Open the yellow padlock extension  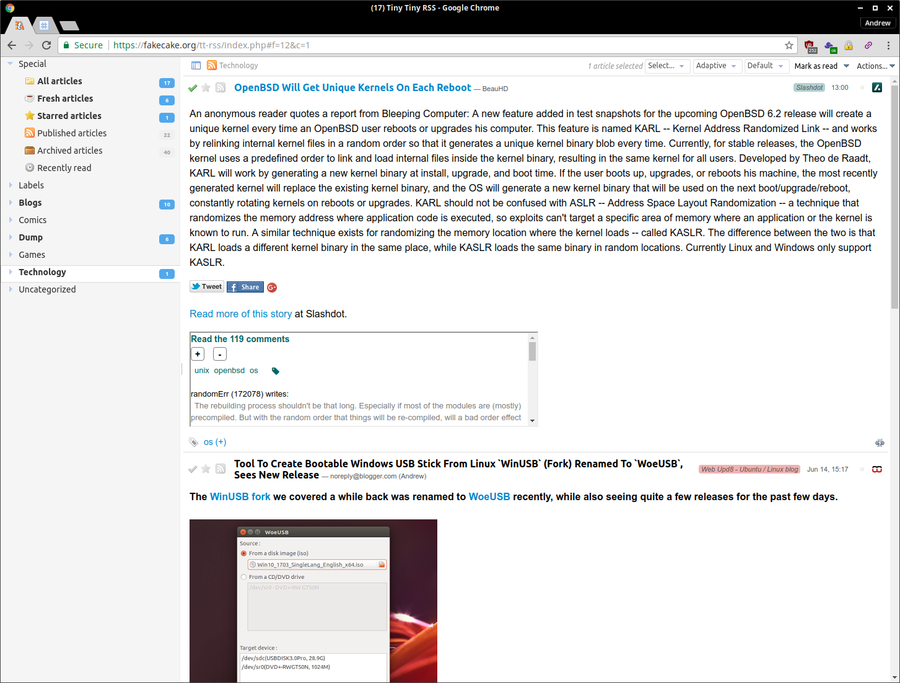tap(848, 45)
